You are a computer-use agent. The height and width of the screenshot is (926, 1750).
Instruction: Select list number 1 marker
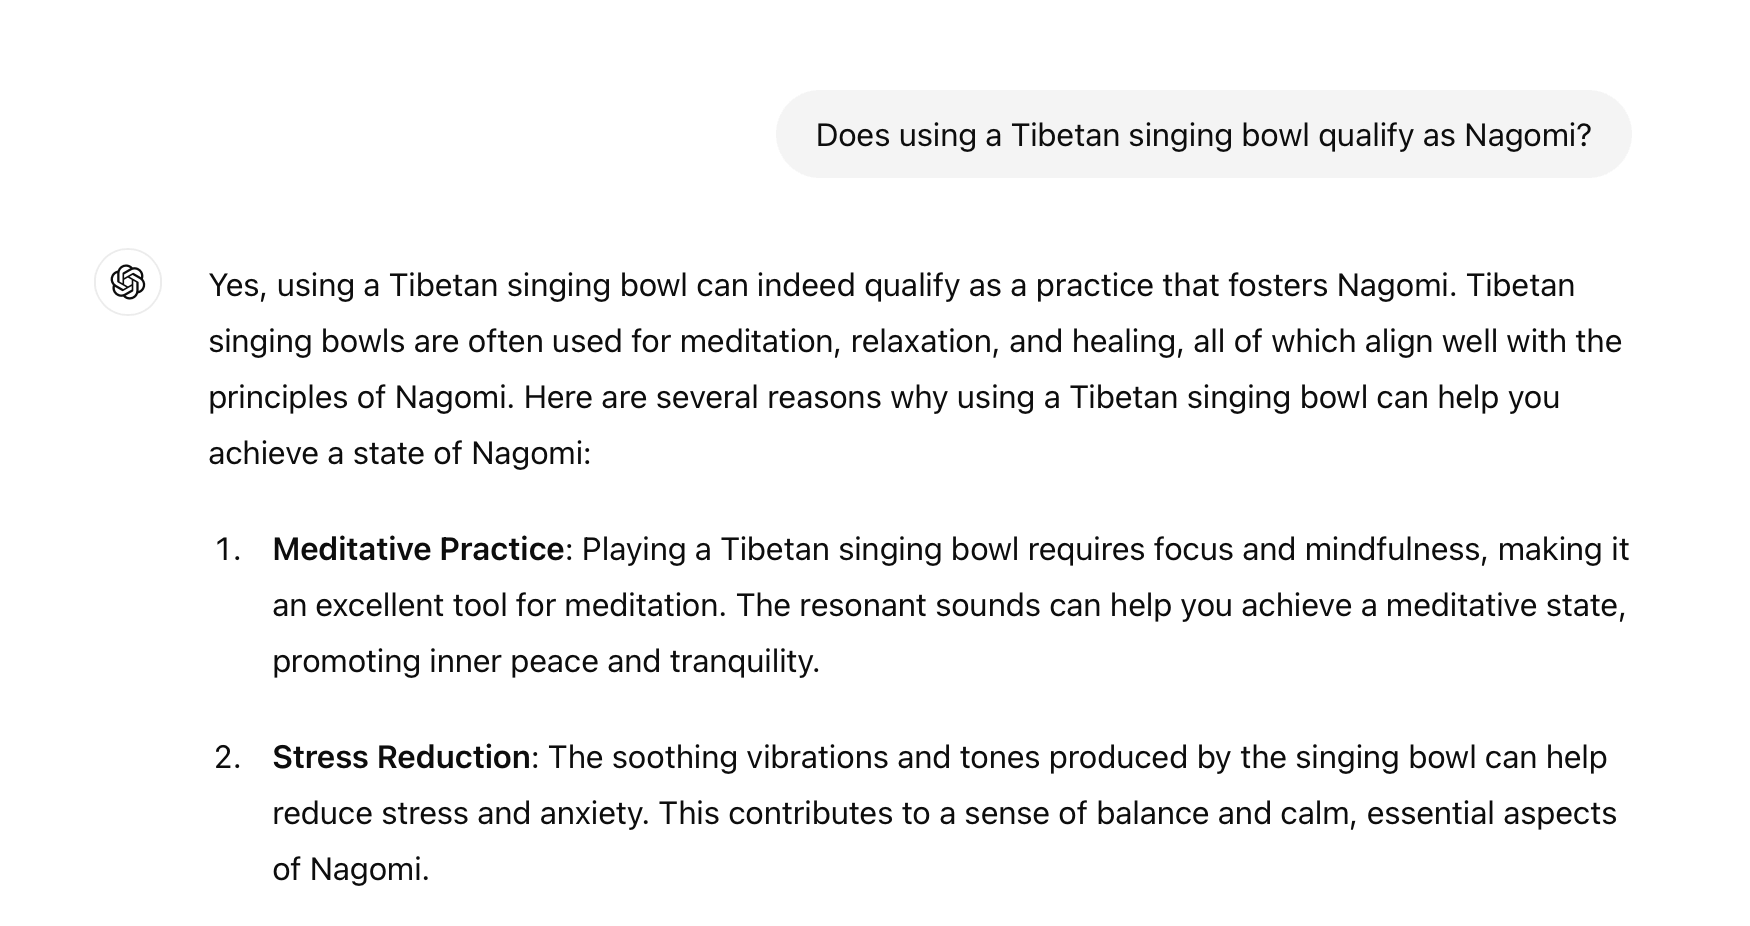coord(228,549)
